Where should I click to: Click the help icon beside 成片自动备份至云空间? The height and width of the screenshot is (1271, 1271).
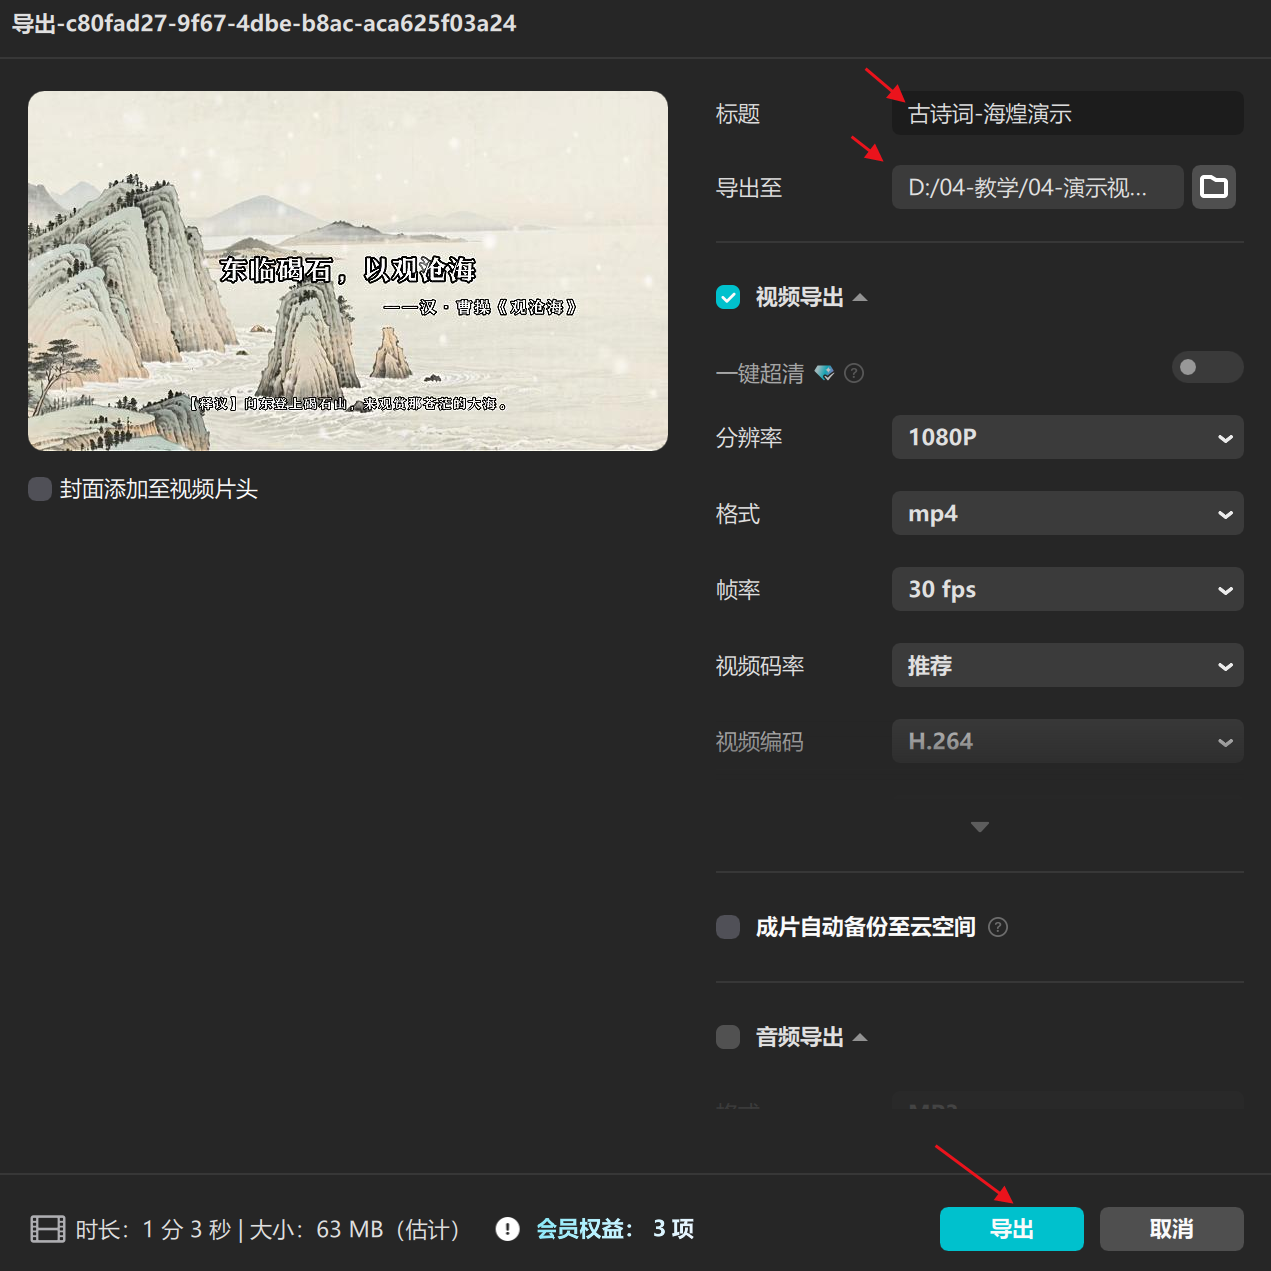pyautogui.click(x=998, y=927)
